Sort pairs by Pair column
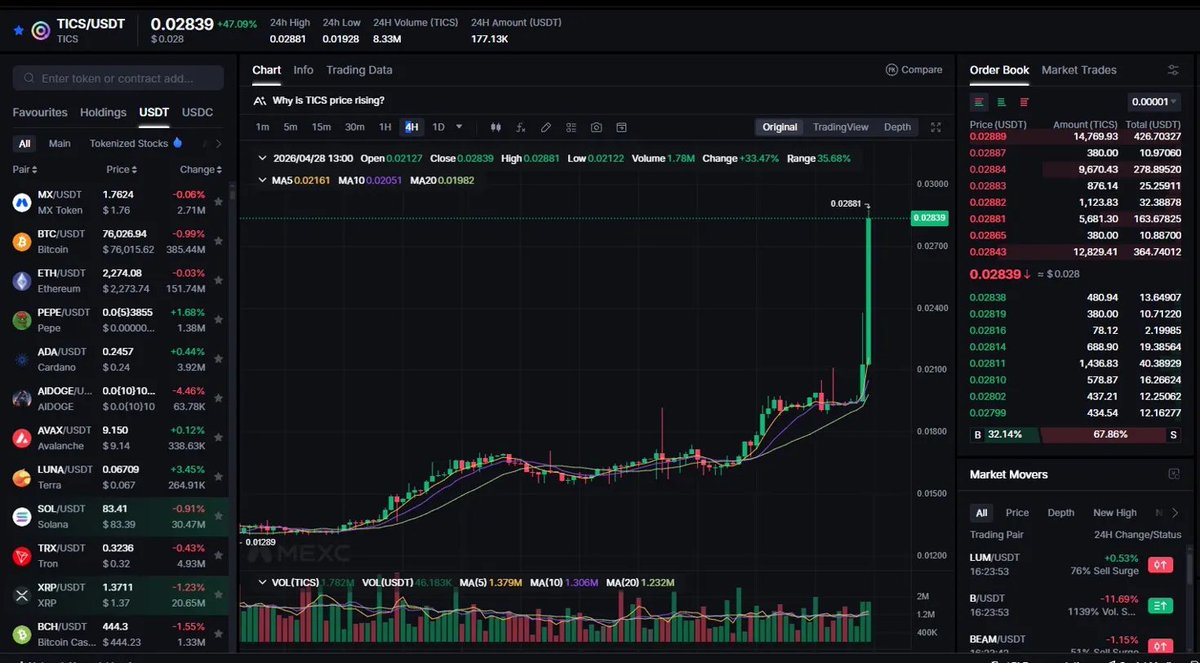1200x663 pixels. coord(24,170)
